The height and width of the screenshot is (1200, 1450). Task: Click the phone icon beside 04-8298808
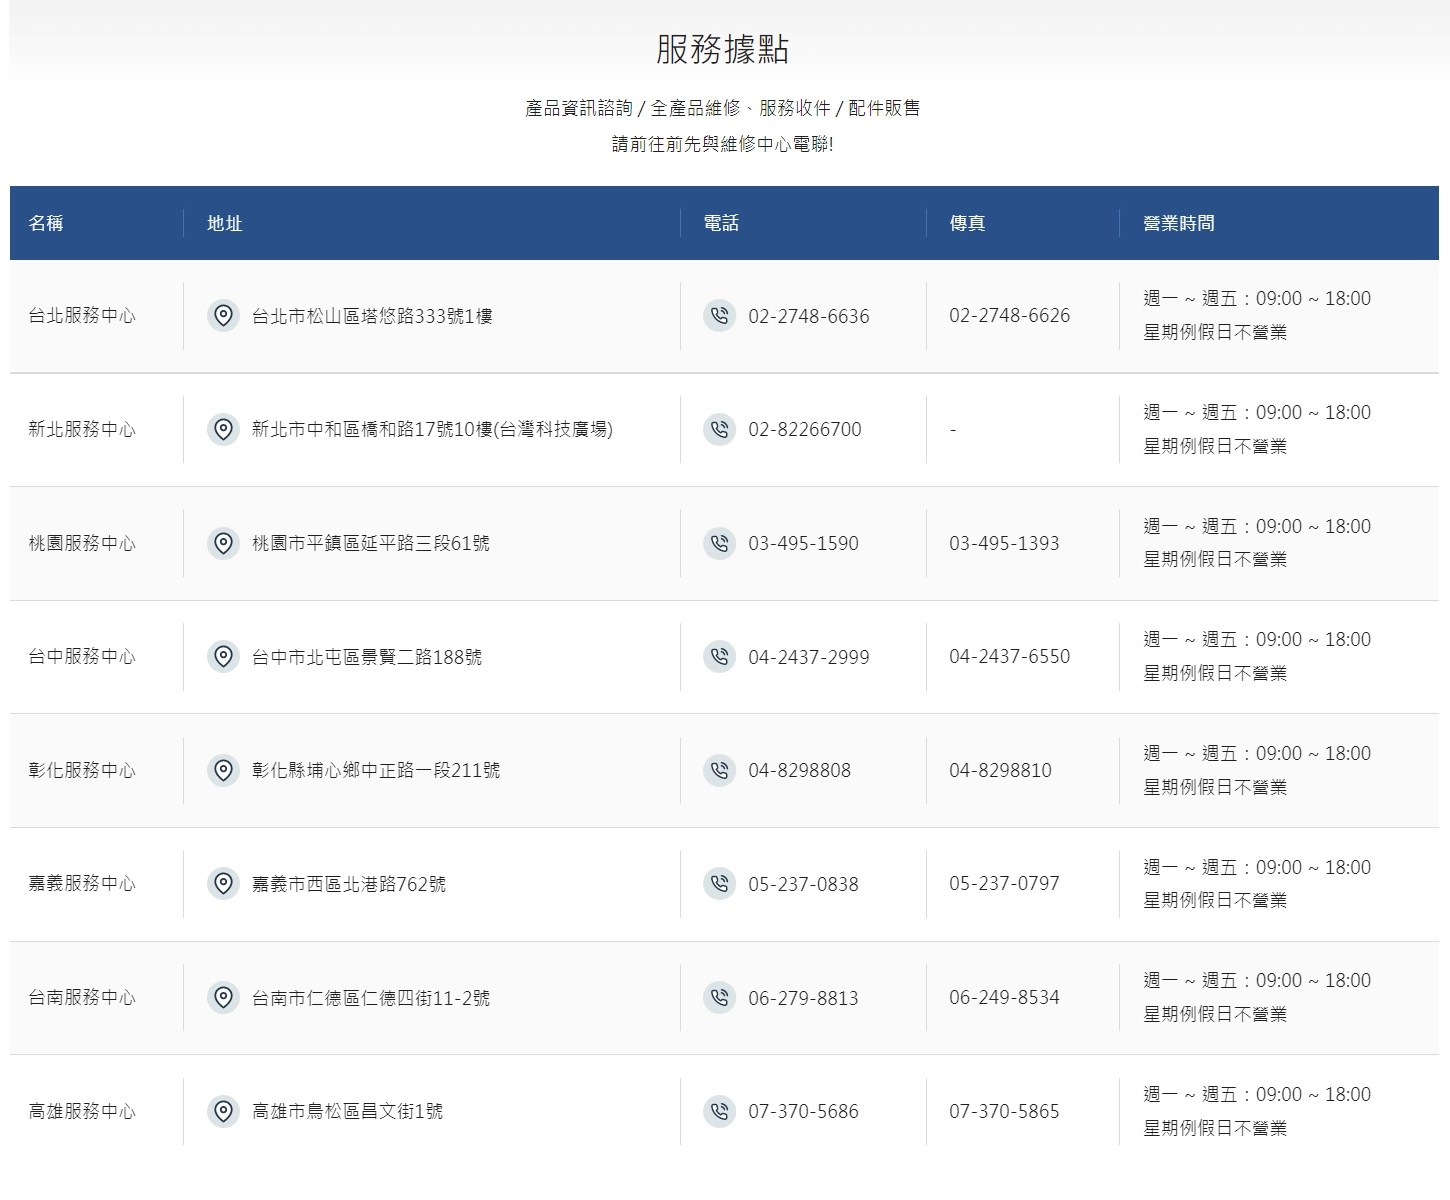click(719, 770)
